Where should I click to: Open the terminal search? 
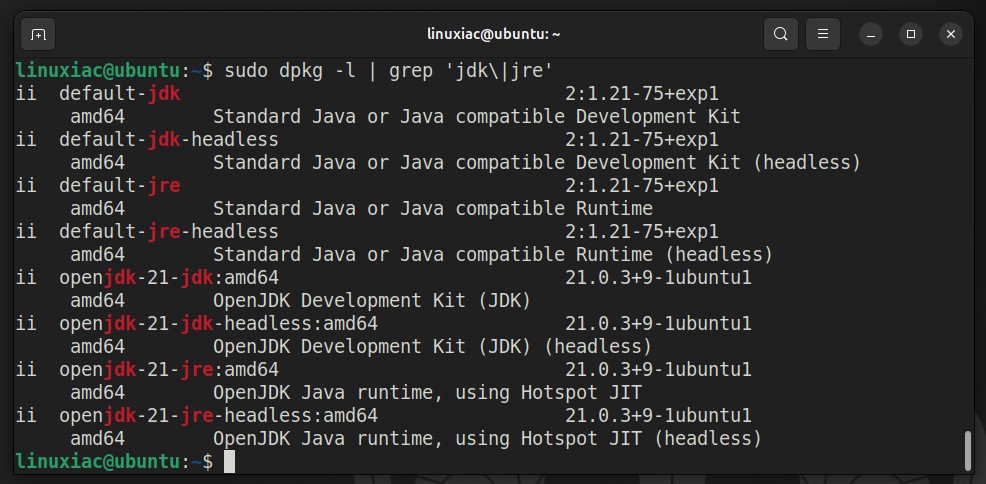[x=780, y=34]
